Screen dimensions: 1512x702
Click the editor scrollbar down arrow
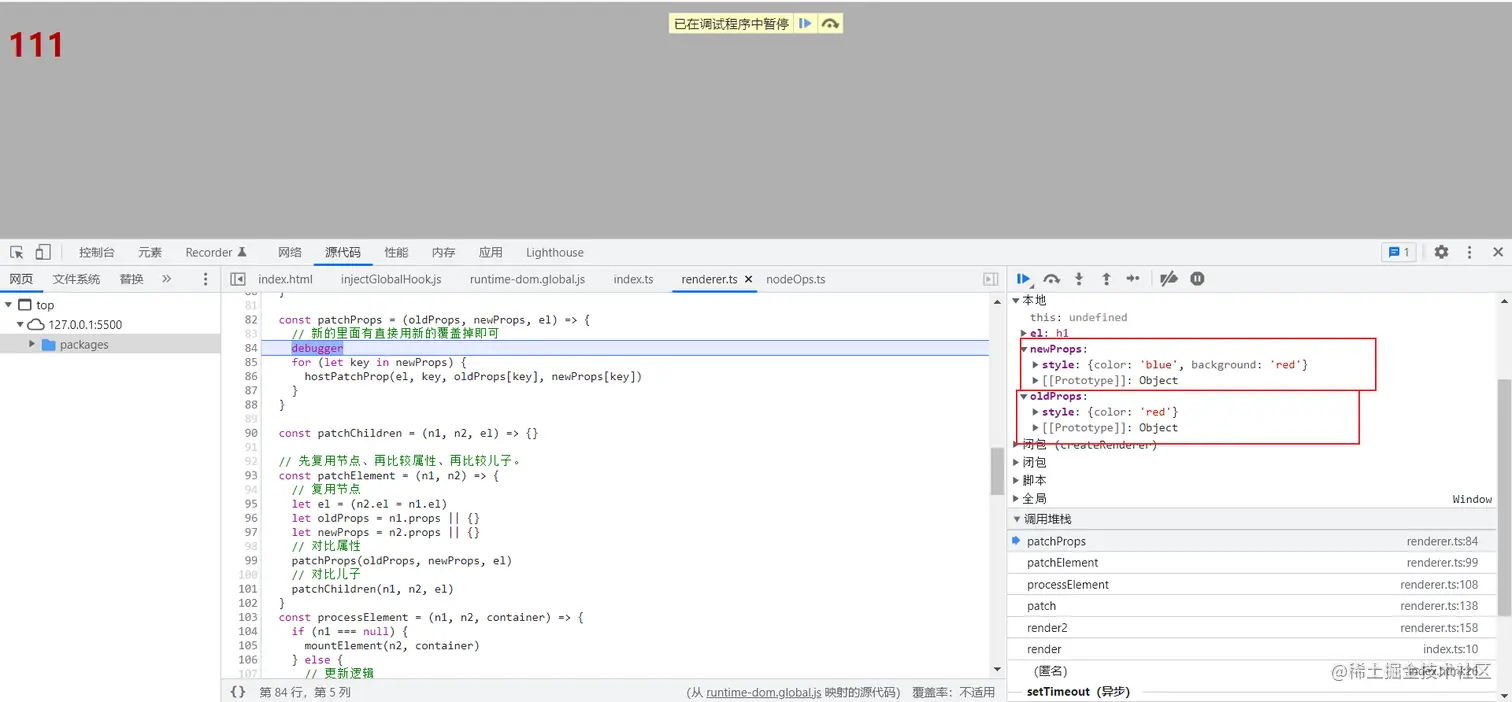[x=996, y=669]
